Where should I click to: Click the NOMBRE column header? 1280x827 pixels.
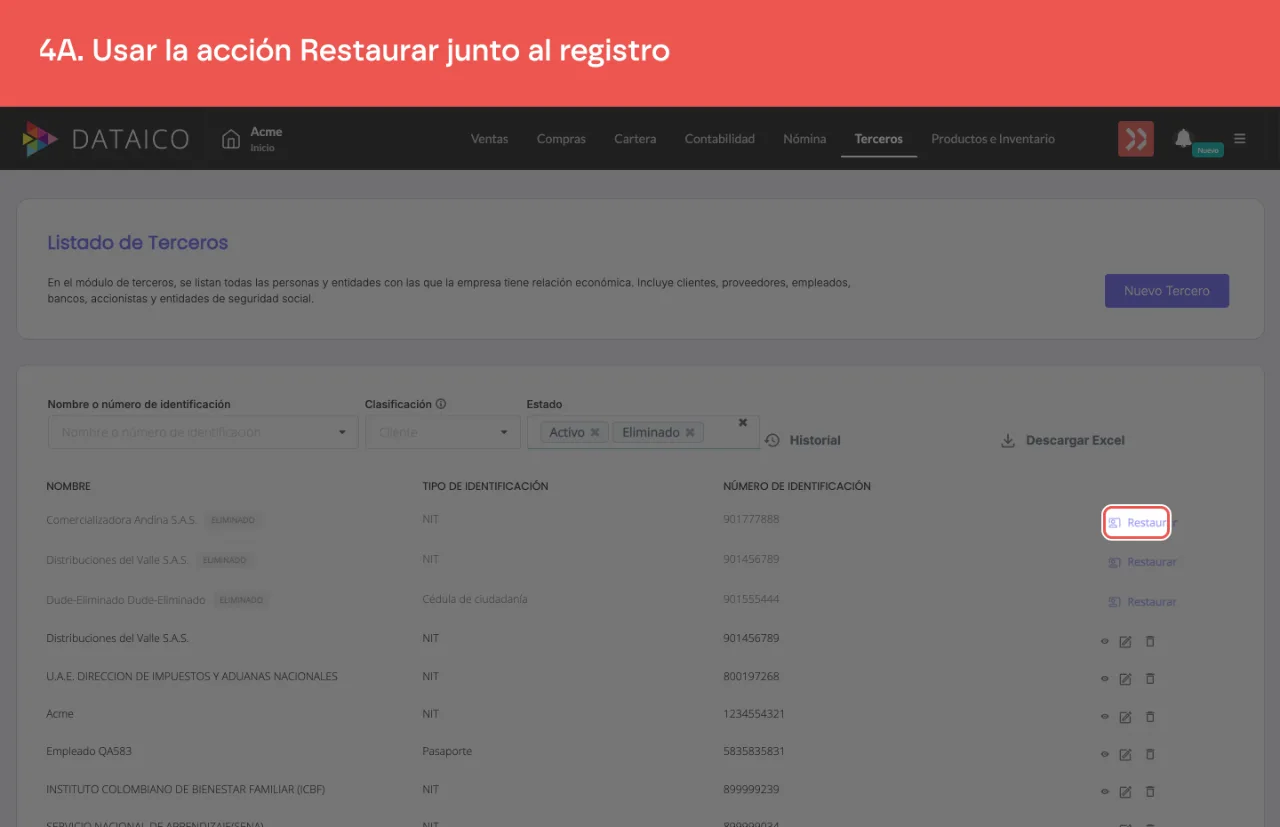[69, 486]
